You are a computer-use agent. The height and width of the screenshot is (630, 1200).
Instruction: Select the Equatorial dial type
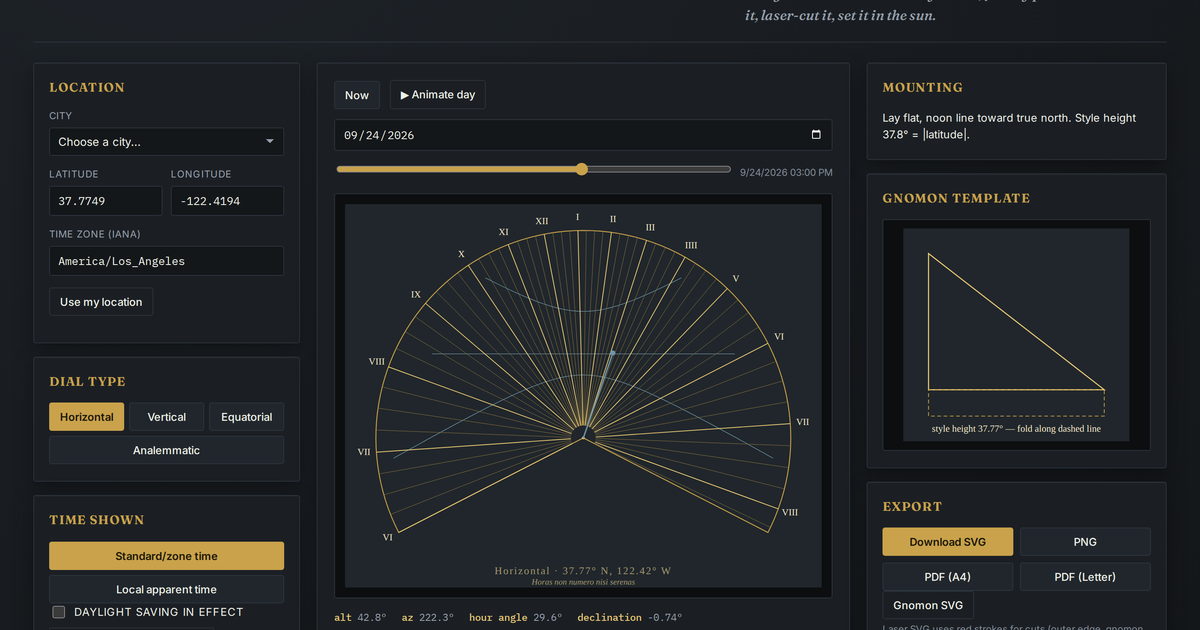pyautogui.click(x=247, y=417)
